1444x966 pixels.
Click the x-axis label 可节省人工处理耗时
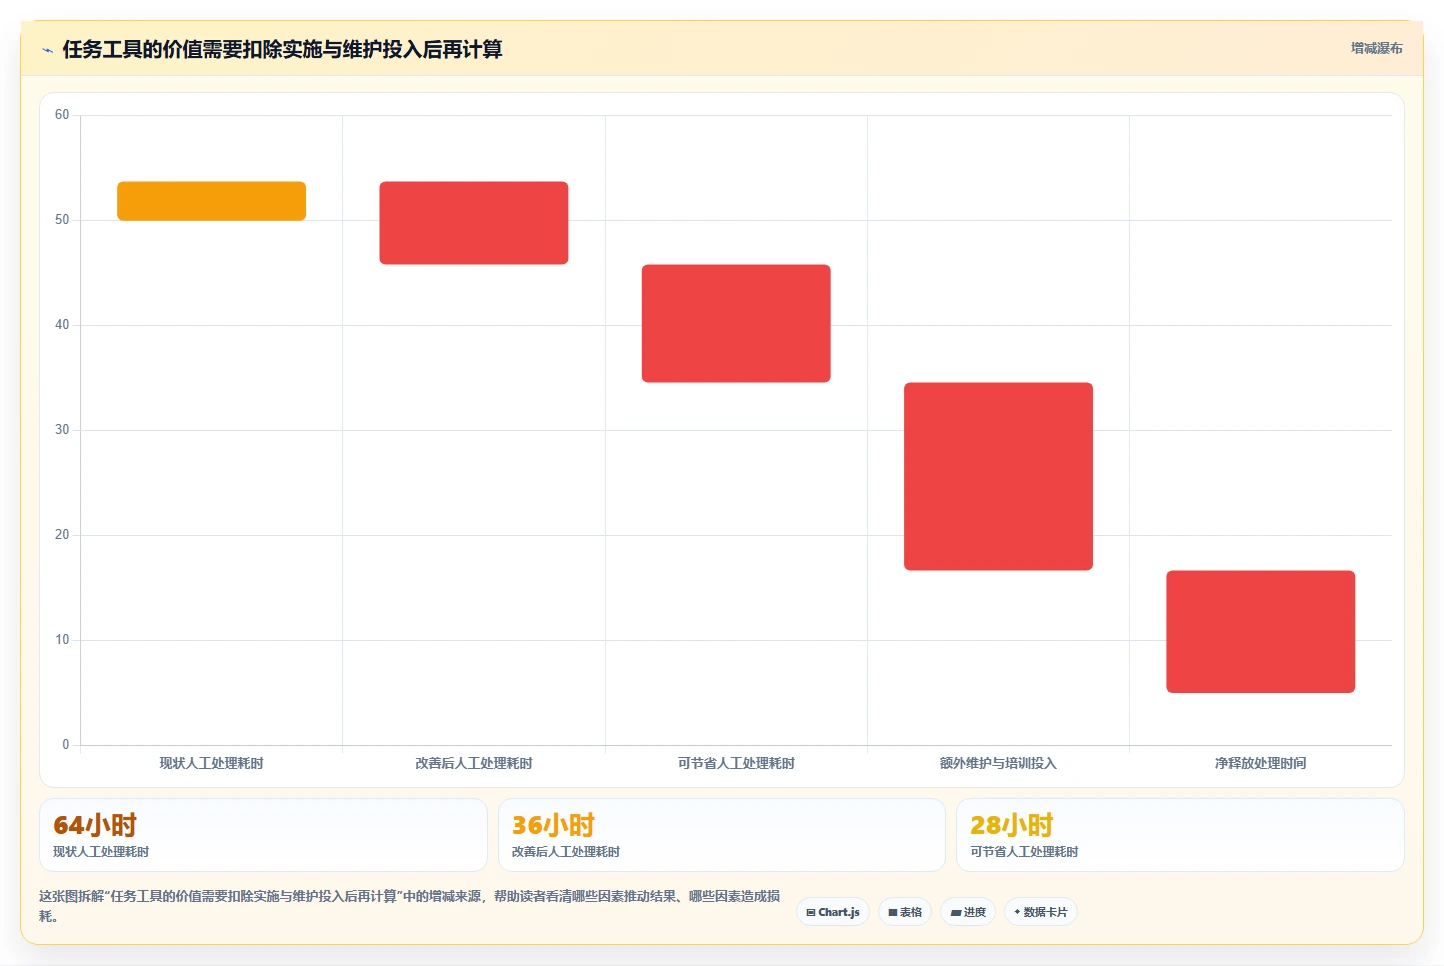click(736, 763)
